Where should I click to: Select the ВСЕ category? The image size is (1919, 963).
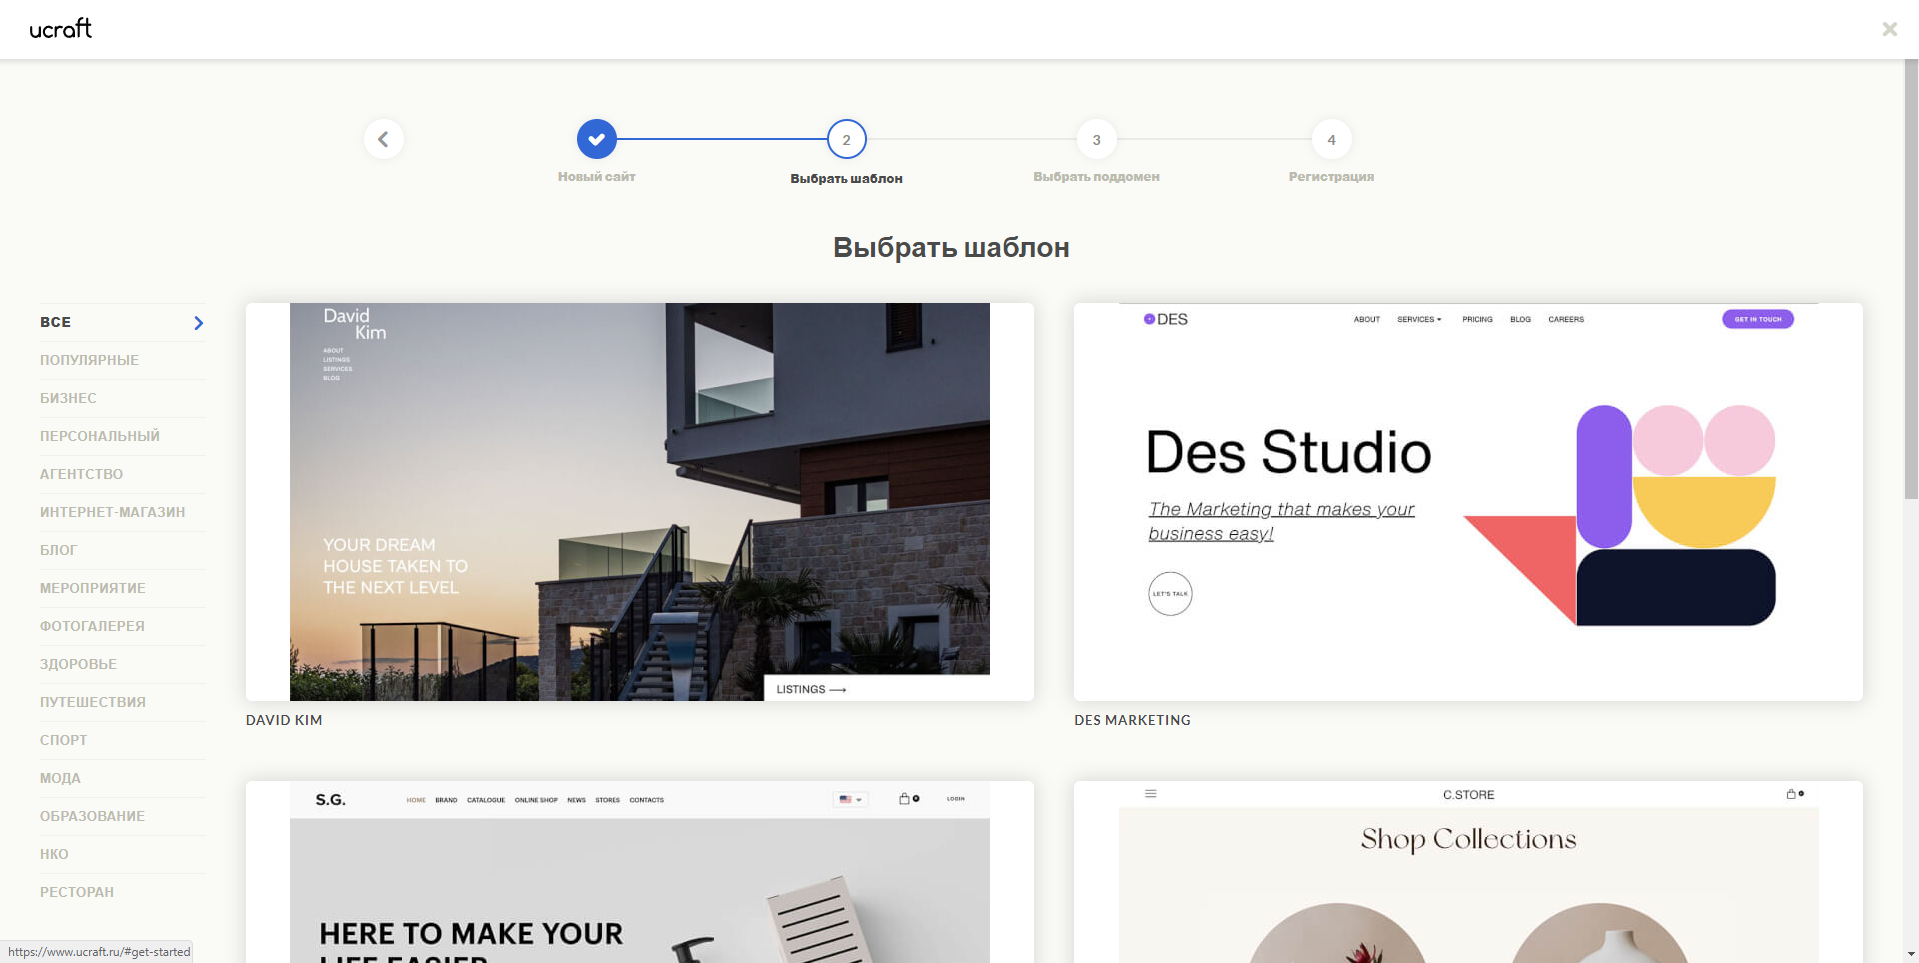(x=122, y=322)
